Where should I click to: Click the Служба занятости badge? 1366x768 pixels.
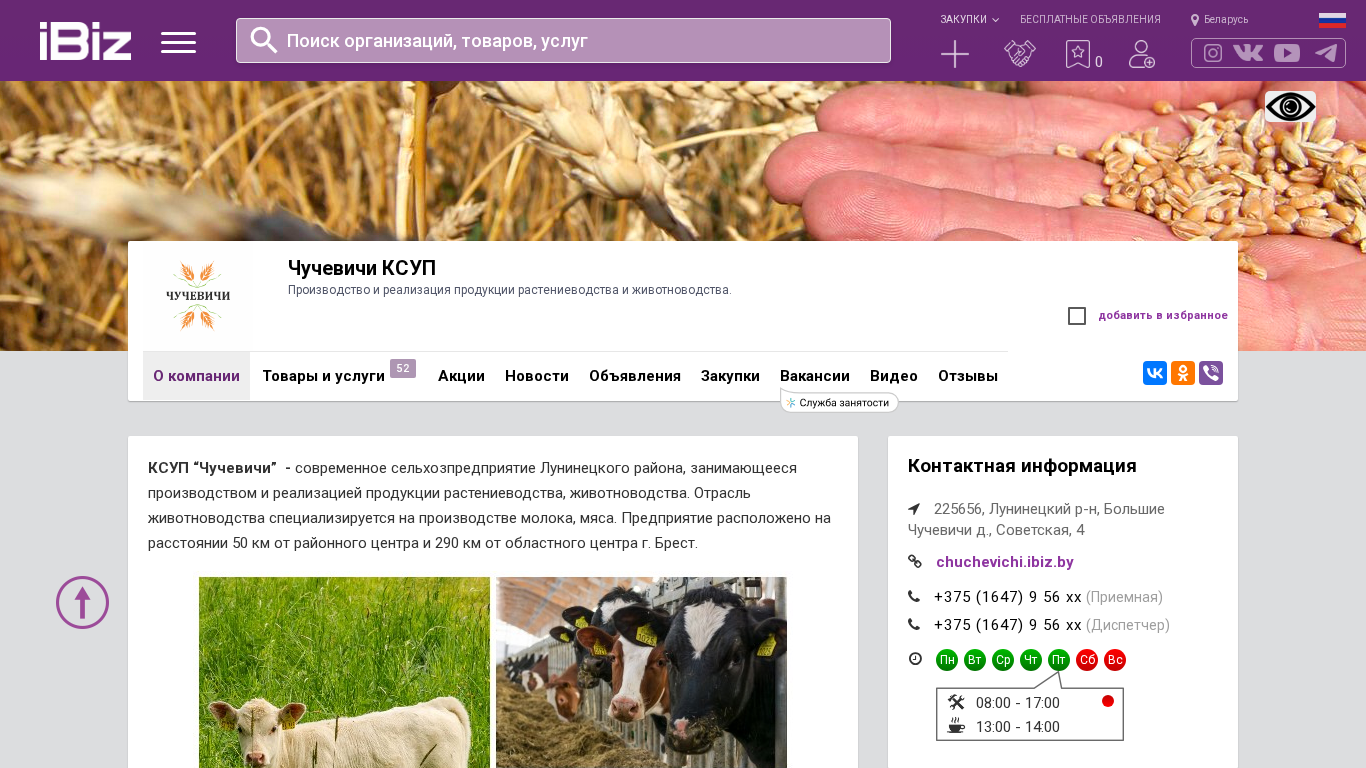839,402
